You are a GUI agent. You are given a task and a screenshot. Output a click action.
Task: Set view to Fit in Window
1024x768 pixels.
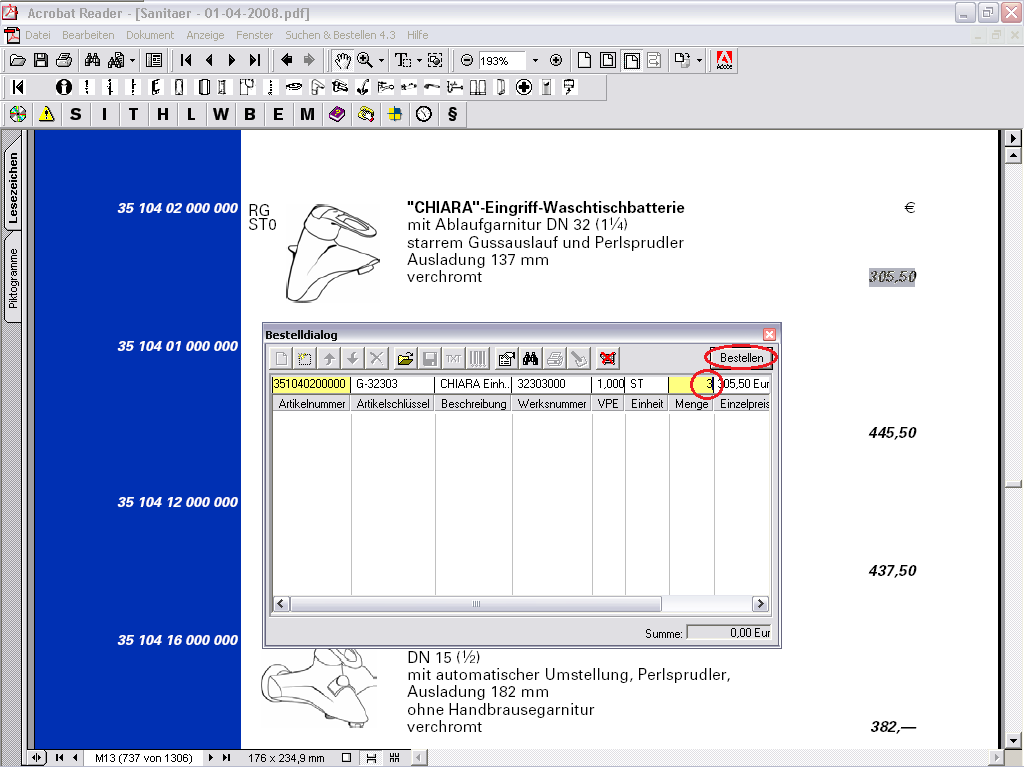[608, 61]
